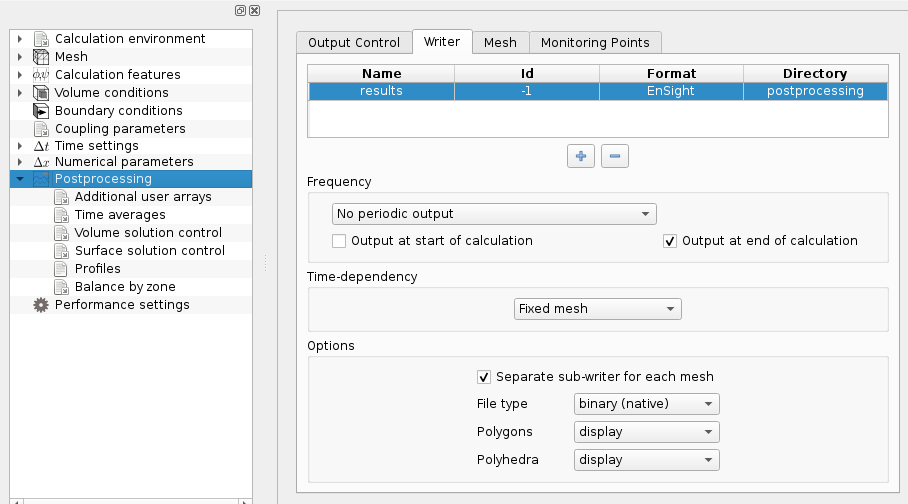Image resolution: width=908 pixels, height=504 pixels.
Task: Click the Postprocessing chart icon
Action: (41, 179)
